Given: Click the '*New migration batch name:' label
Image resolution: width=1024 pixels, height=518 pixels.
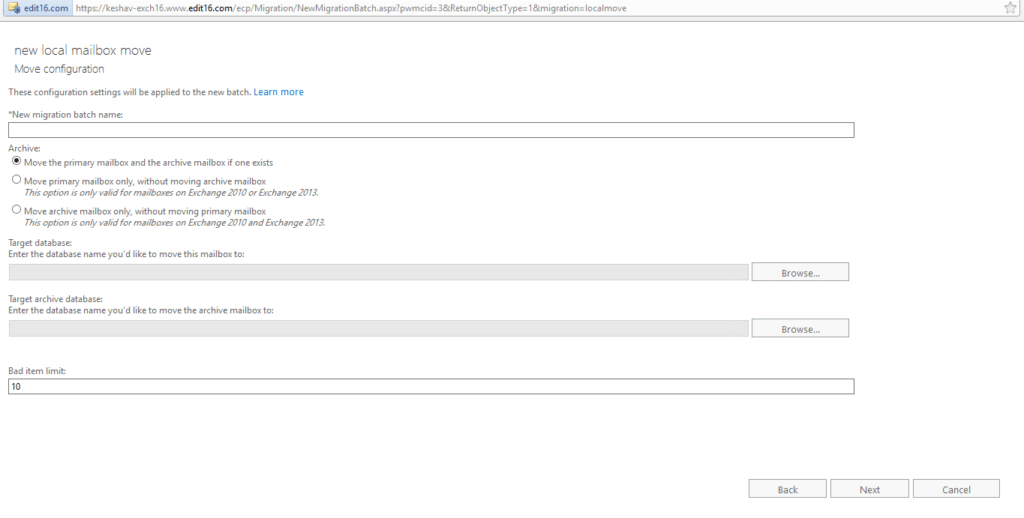Looking at the screenshot, I should coord(65,114).
